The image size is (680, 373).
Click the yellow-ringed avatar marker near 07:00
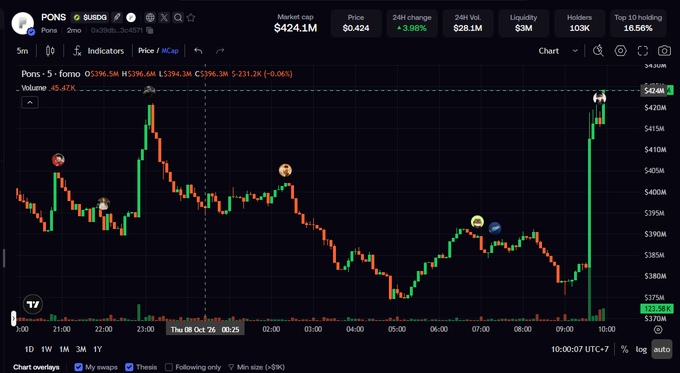pyautogui.click(x=477, y=222)
